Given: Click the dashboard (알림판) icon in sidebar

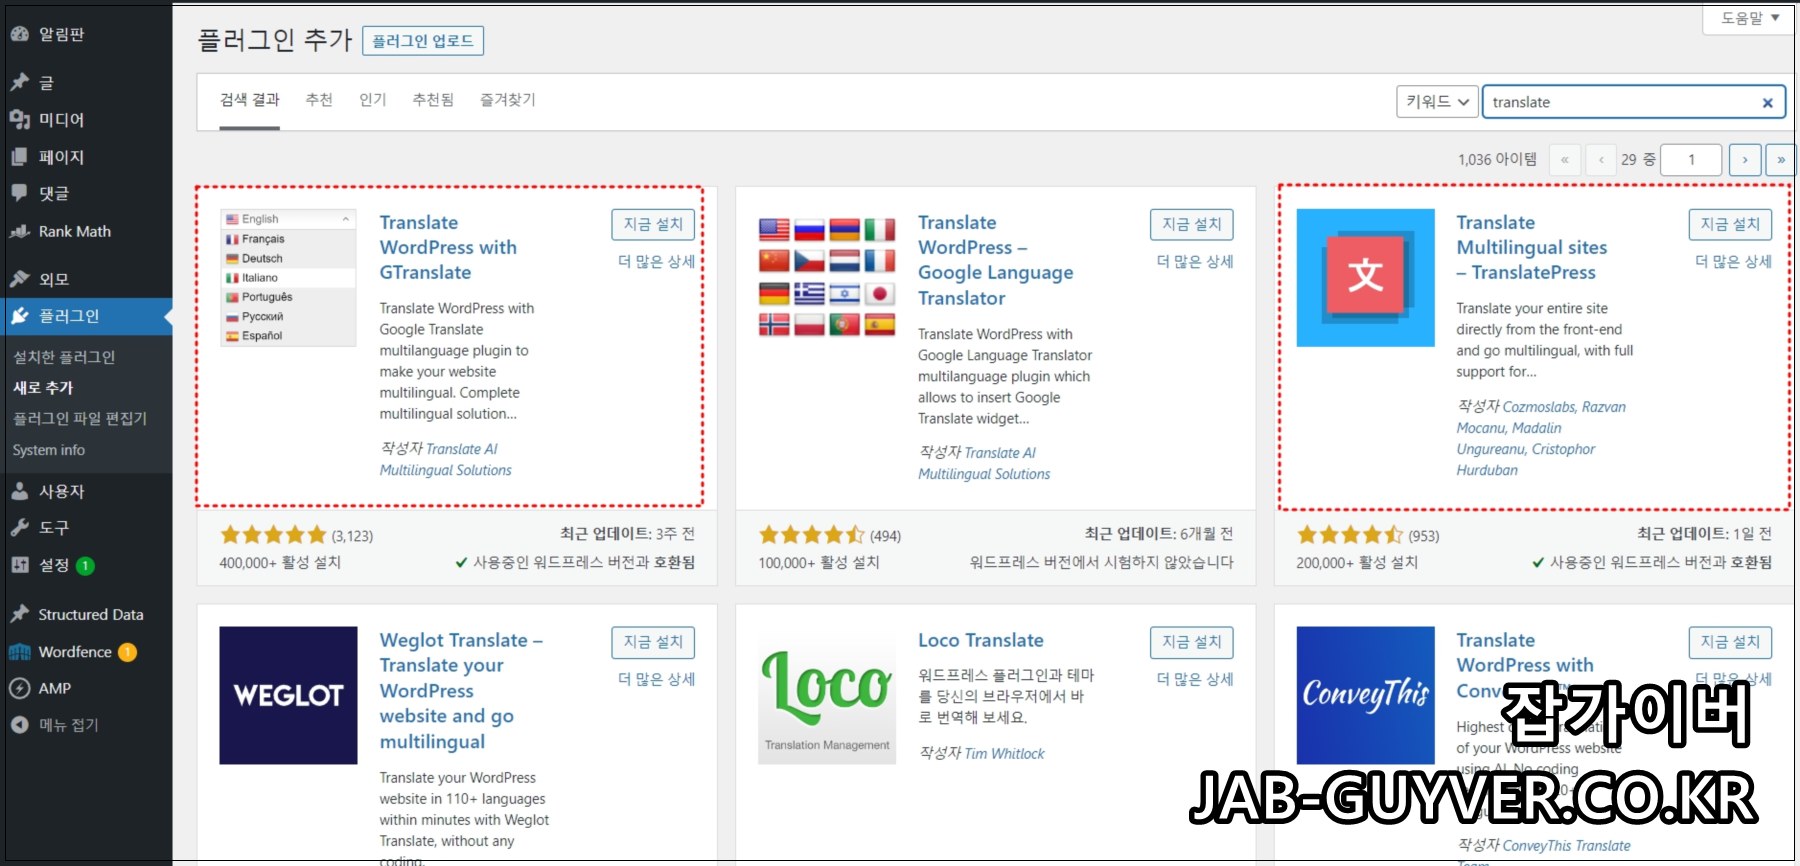Looking at the screenshot, I should point(19,34).
